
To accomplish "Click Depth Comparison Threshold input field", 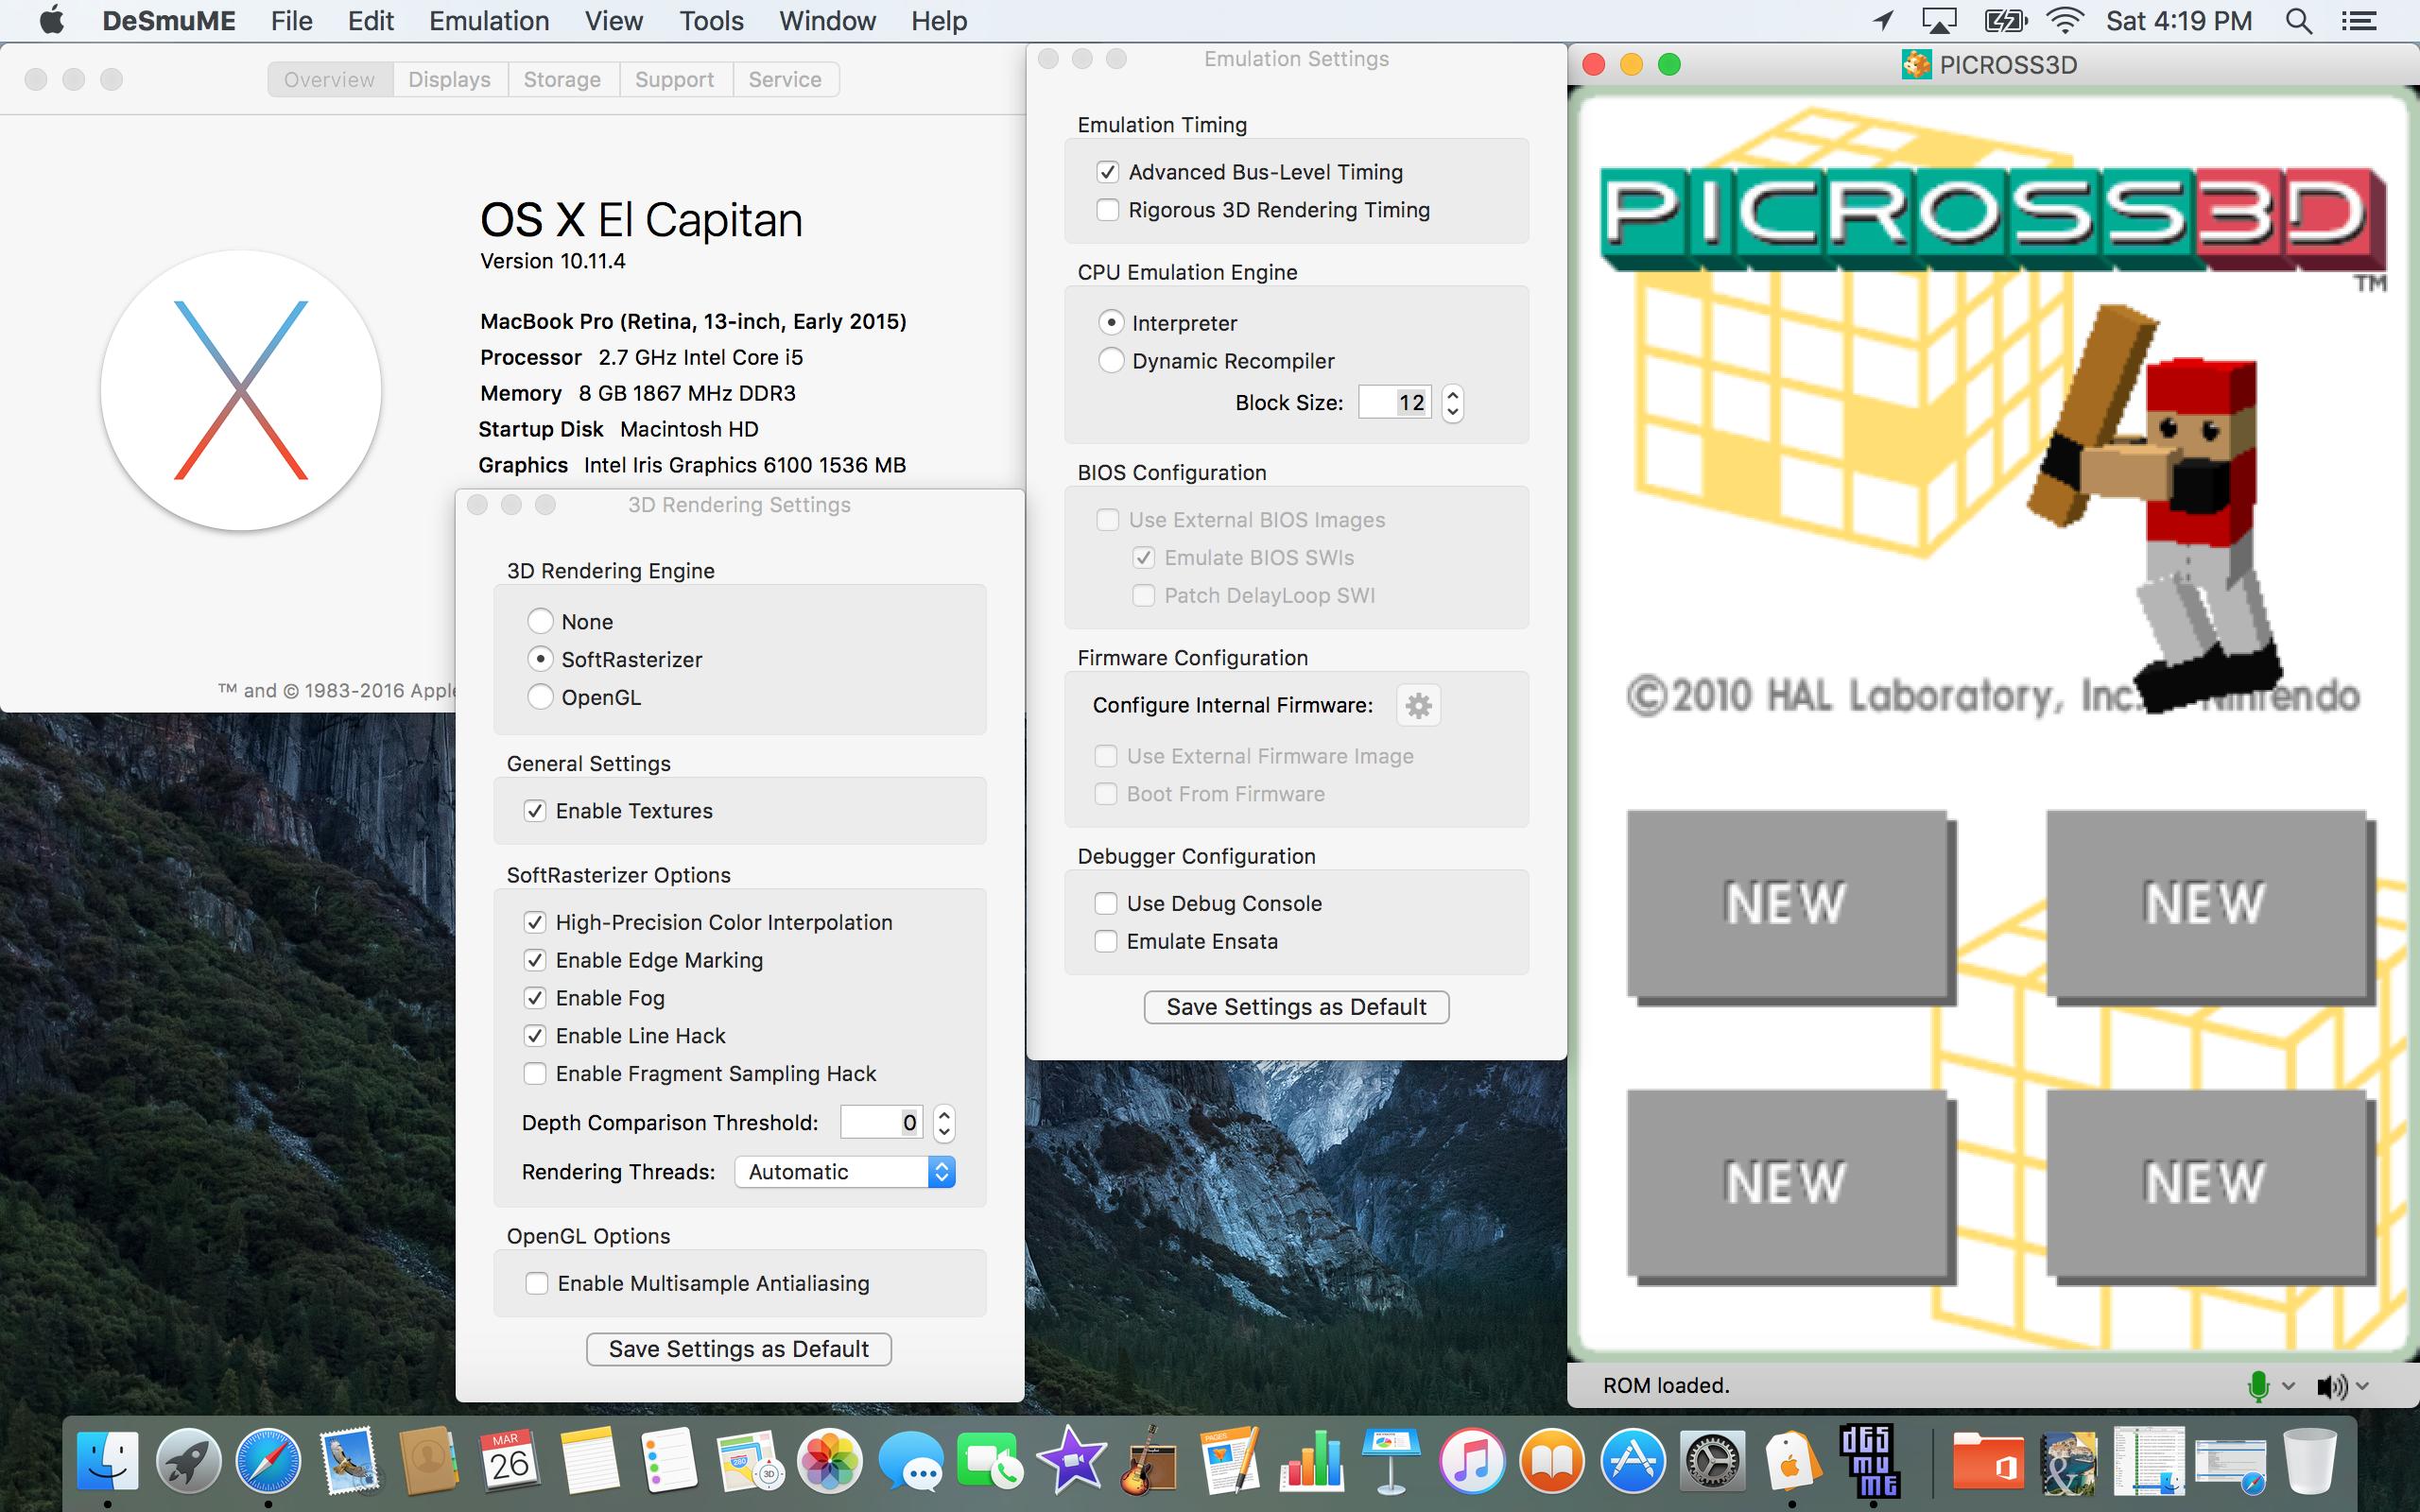I will point(878,1122).
